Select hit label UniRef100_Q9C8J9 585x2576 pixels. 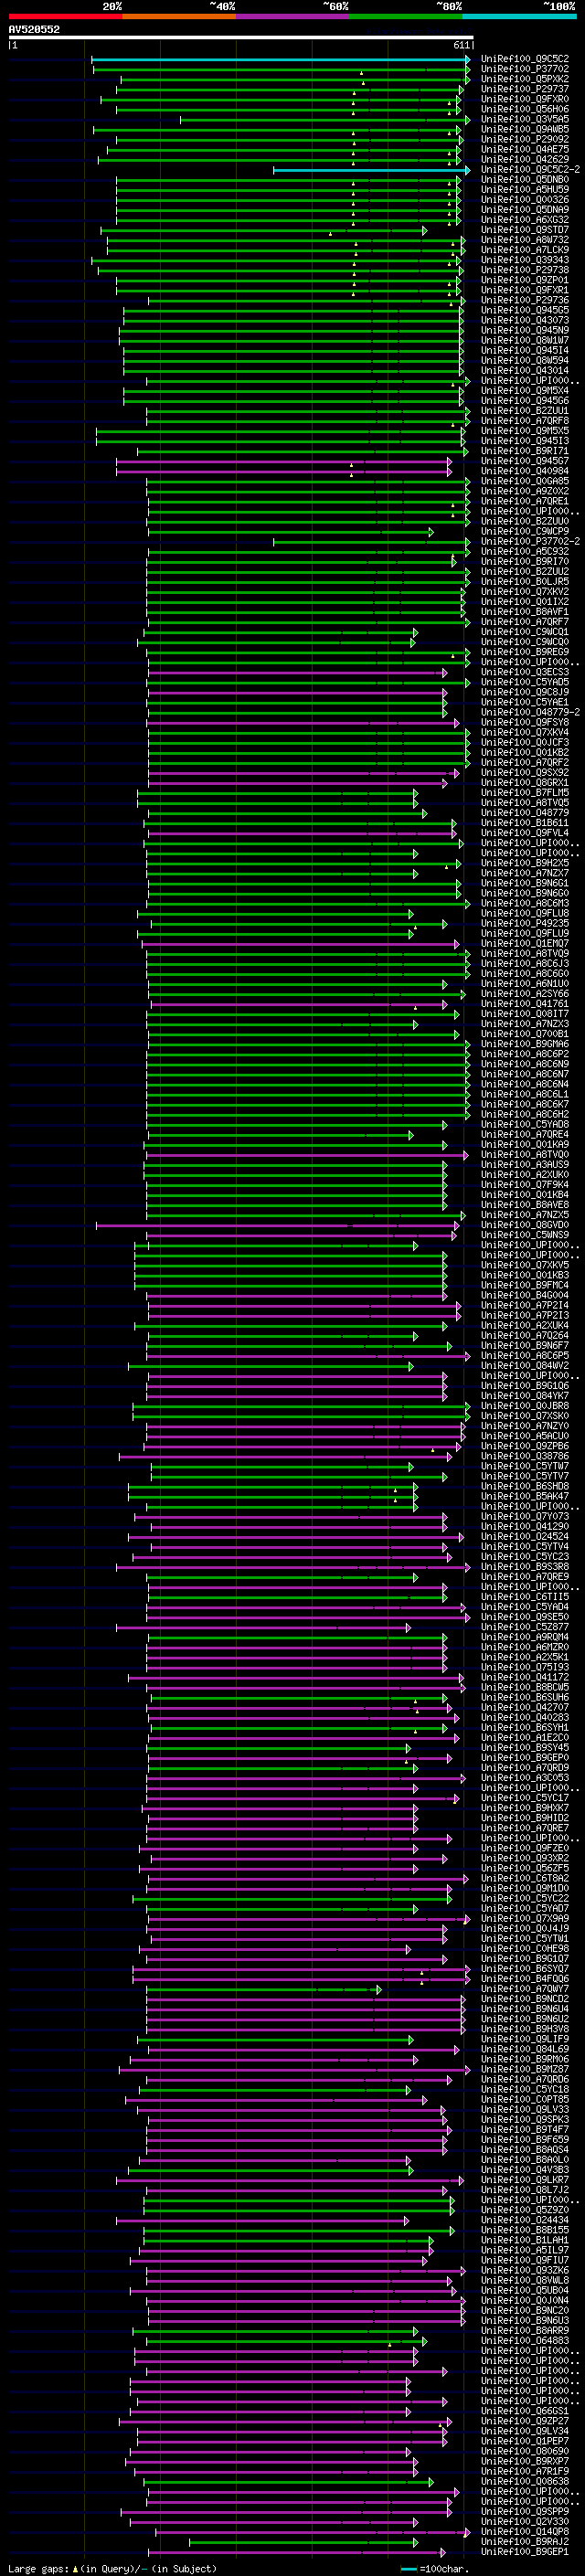coord(524,693)
